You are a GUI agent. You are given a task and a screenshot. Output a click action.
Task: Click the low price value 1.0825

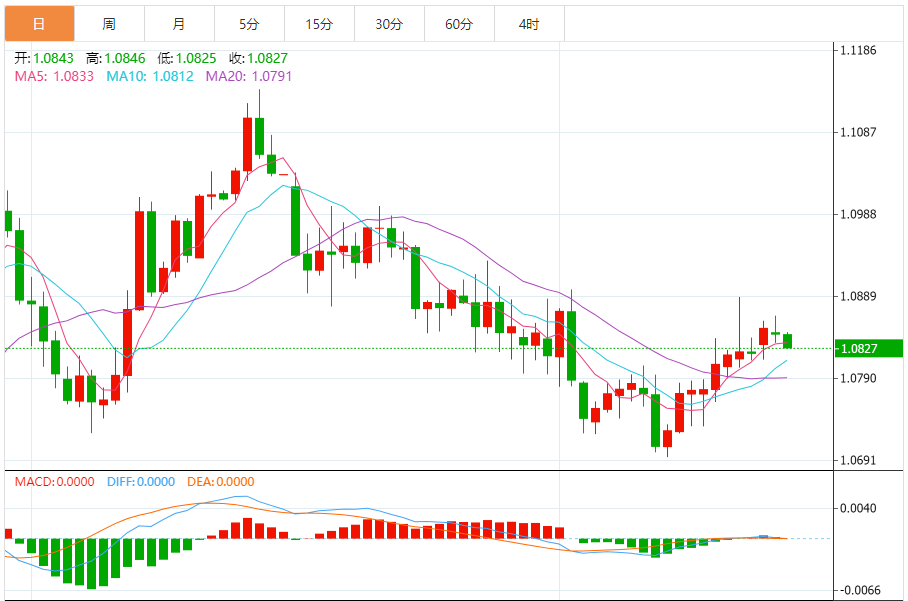[196, 58]
